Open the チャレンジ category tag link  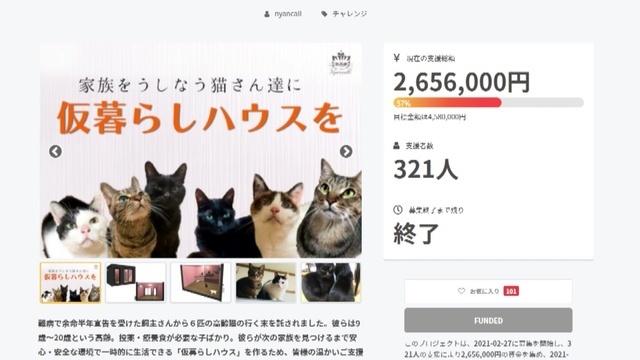pyautogui.click(x=349, y=14)
